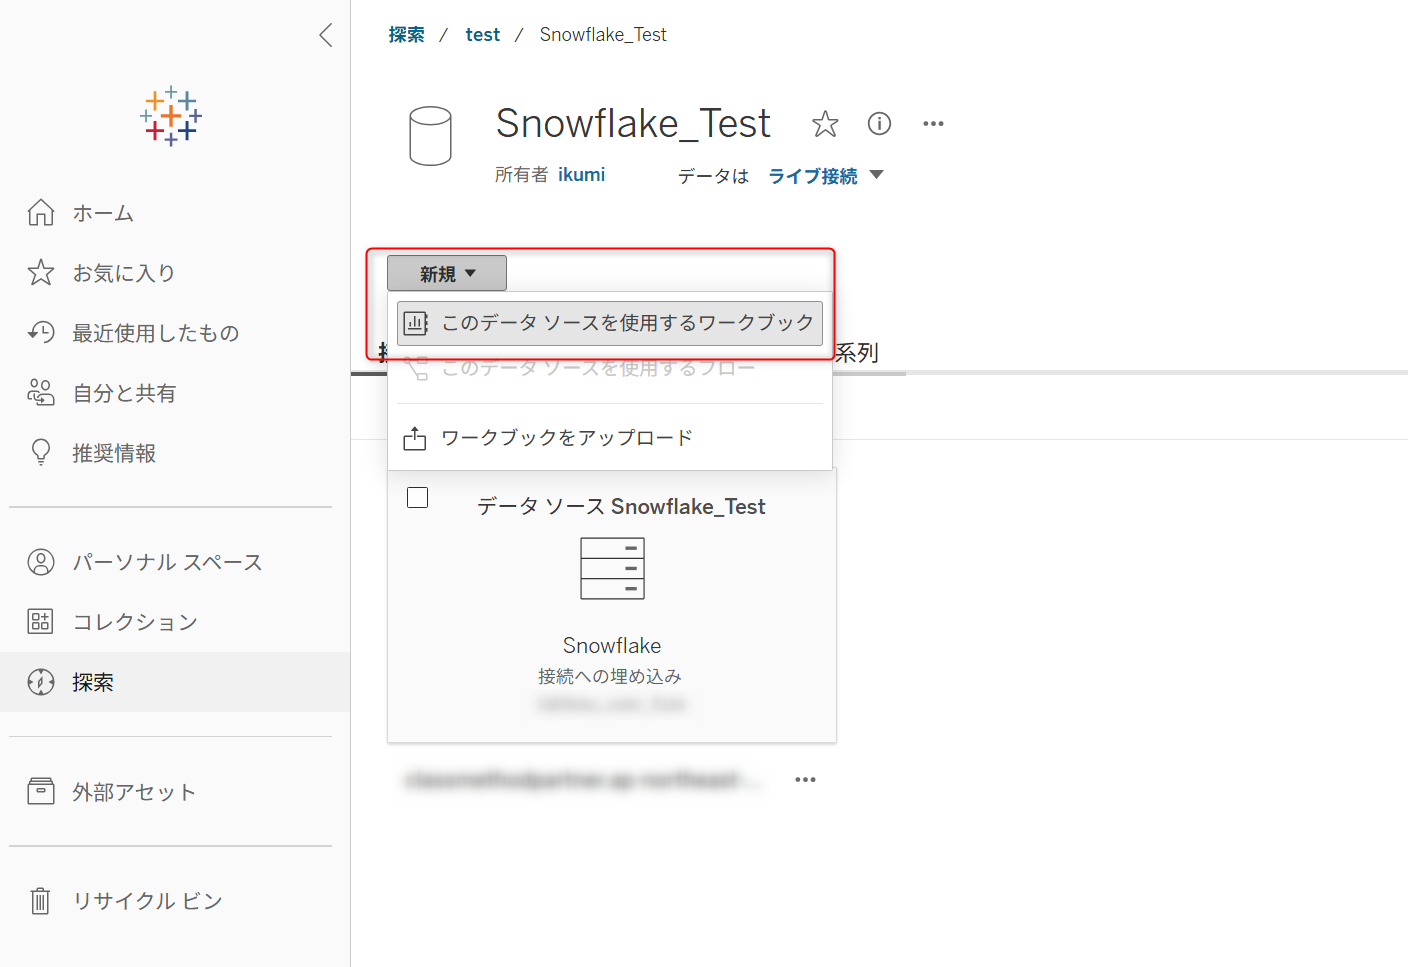Add Snowflake_Test to favorites with star
Image resolution: width=1408 pixels, height=967 pixels.
pyautogui.click(x=825, y=124)
